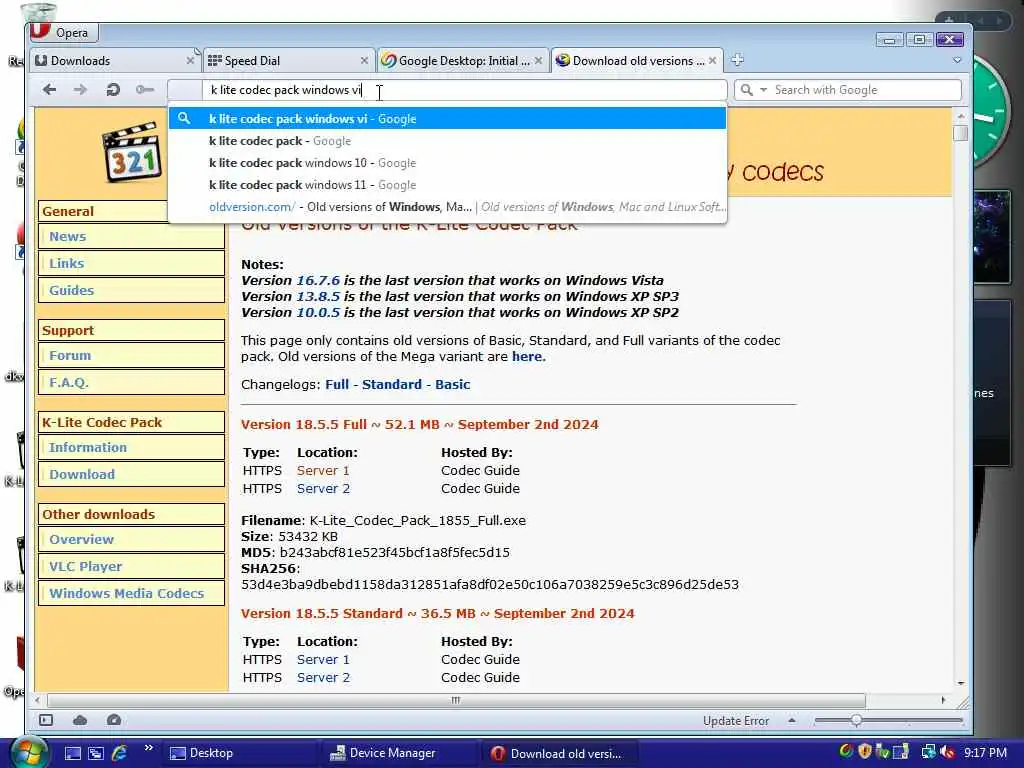This screenshot has height=768, width=1024.
Task: Open the closed tabs dropdown arrow
Action: [957, 60]
